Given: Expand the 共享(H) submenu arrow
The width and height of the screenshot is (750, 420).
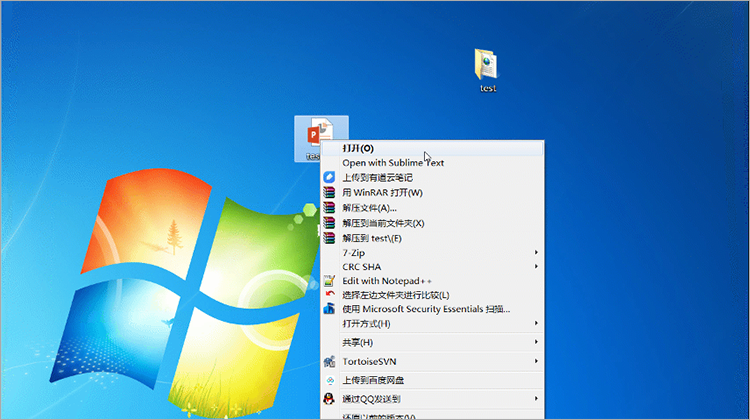Looking at the screenshot, I should (x=536, y=342).
